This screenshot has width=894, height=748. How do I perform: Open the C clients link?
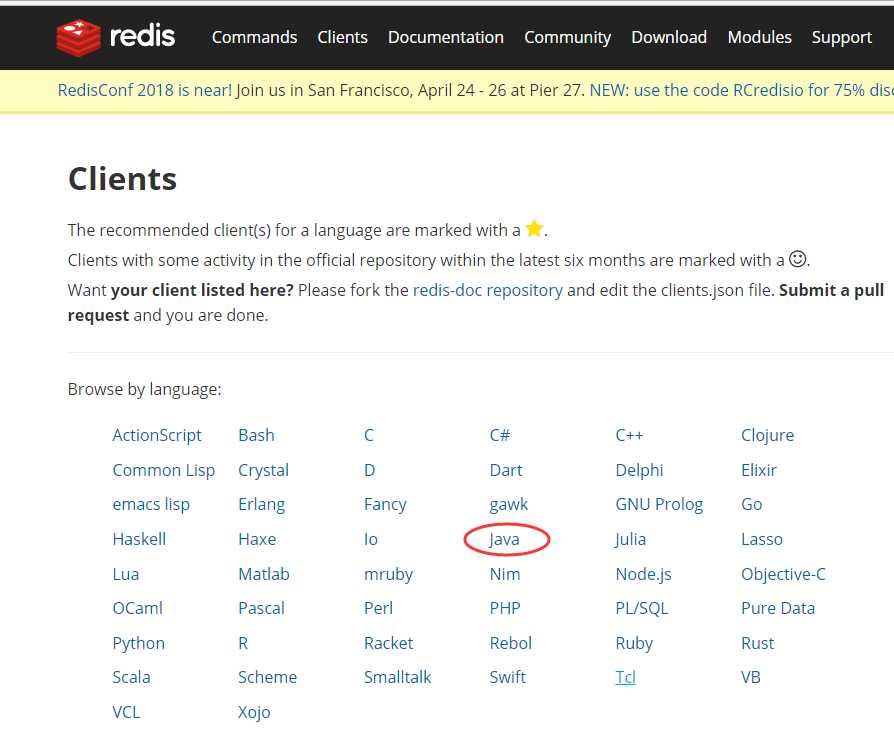coord(369,435)
